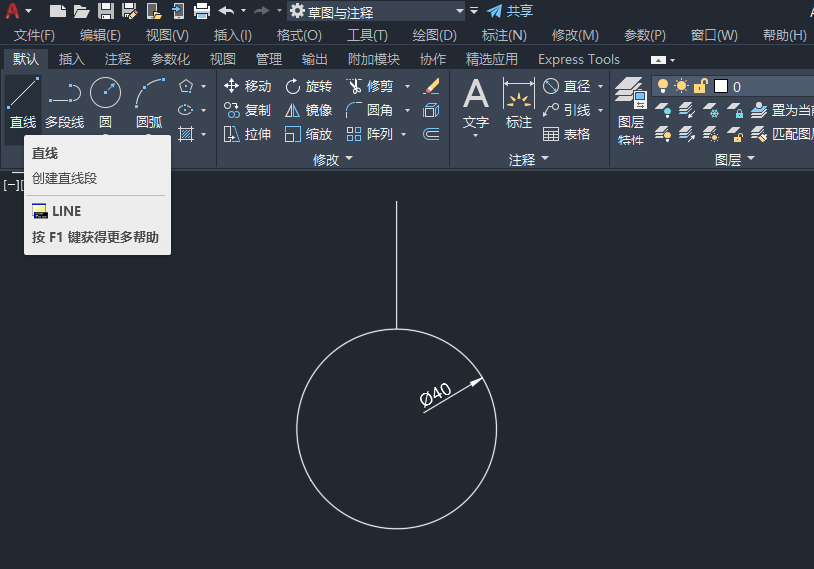Image resolution: width=814 pixels, height=569 pixels.
Task: Click the Trim (修剪) tool
Action: pos(370,86)
